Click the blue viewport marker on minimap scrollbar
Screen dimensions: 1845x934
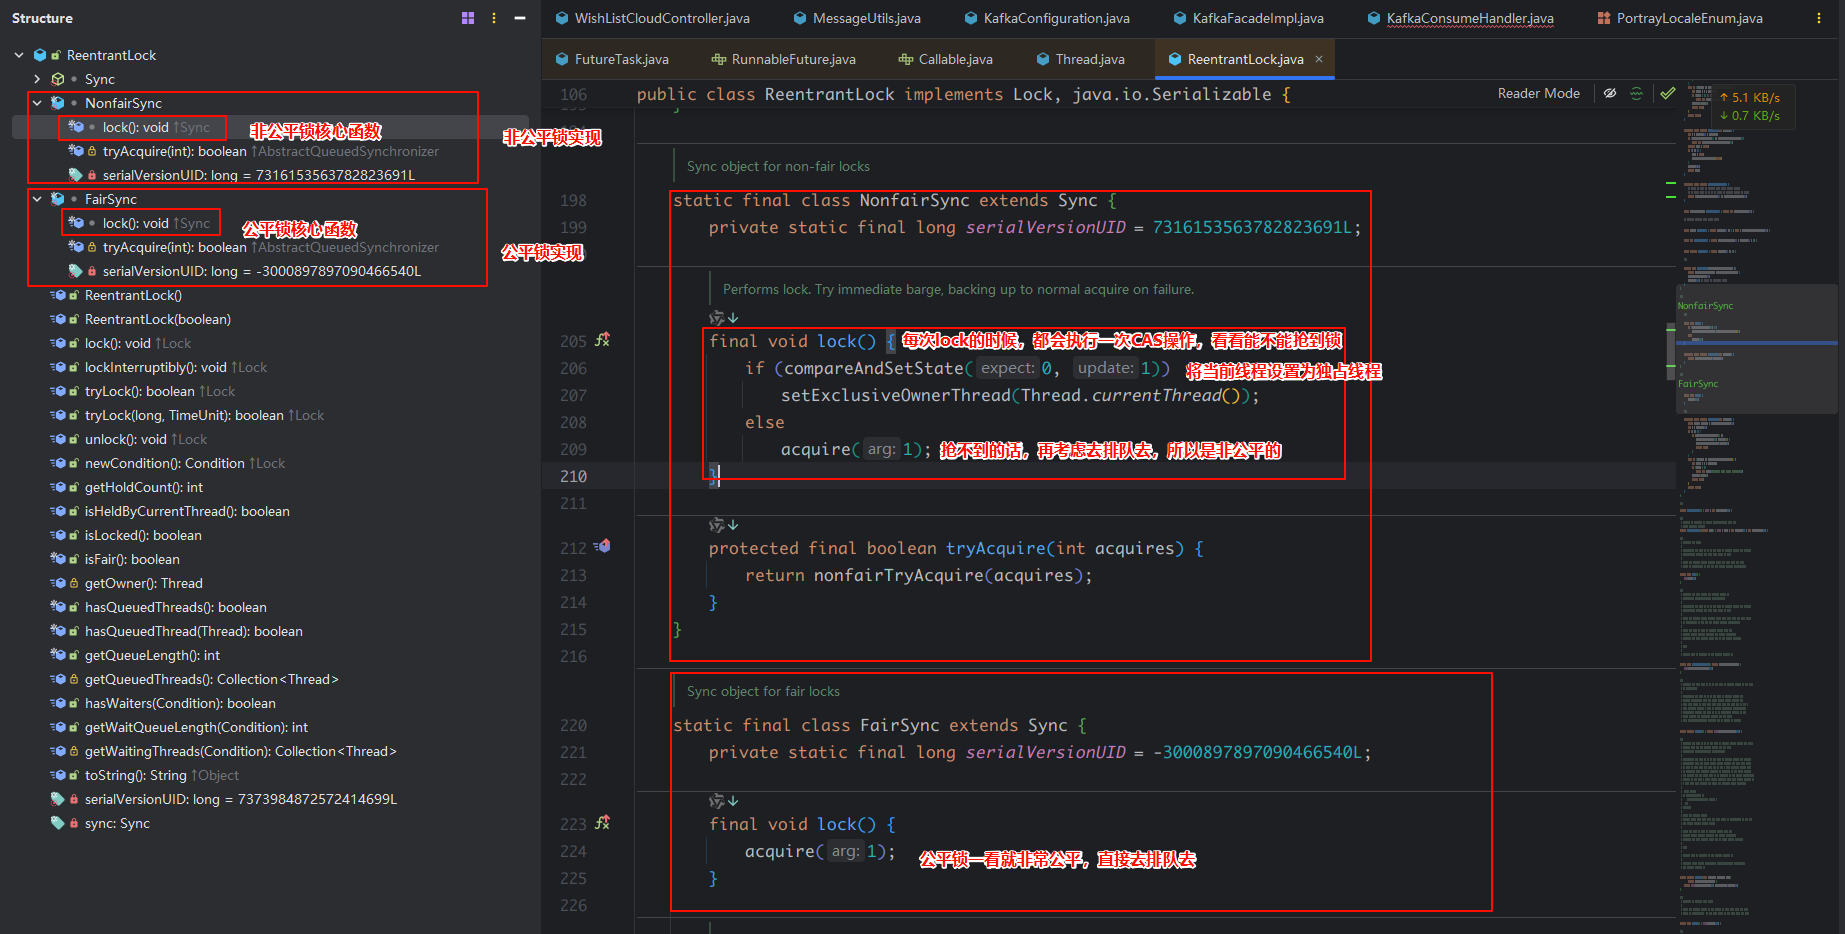tap(1757, 343)
